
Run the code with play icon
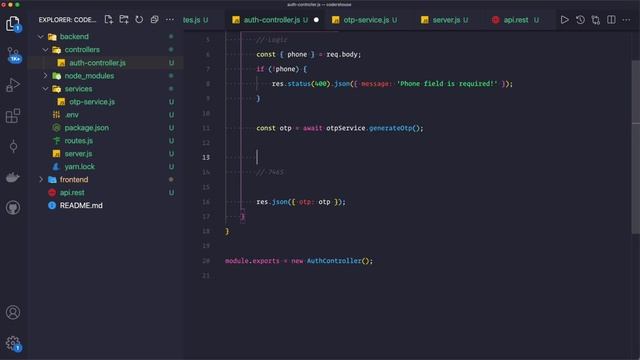(564, 20)
